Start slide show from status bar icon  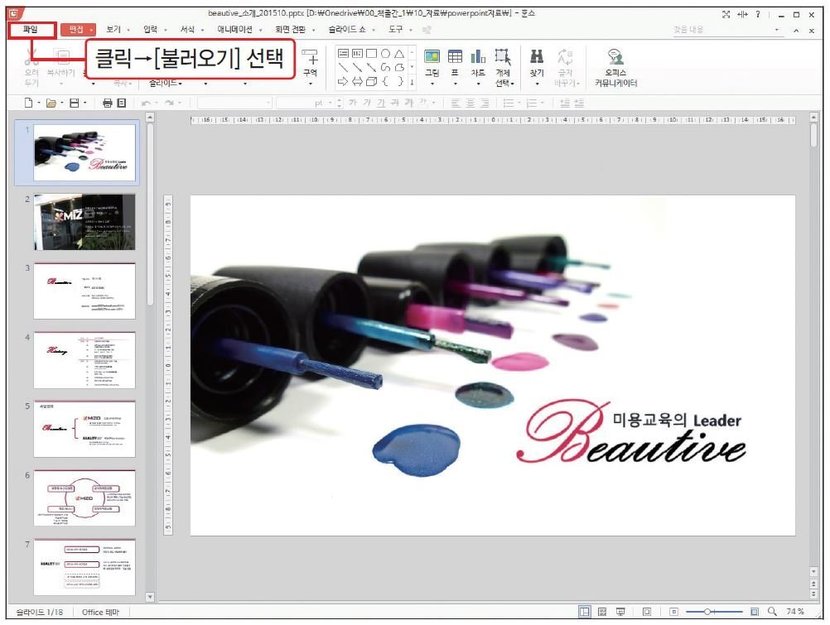pyautogui.click(x=620, y=612)
